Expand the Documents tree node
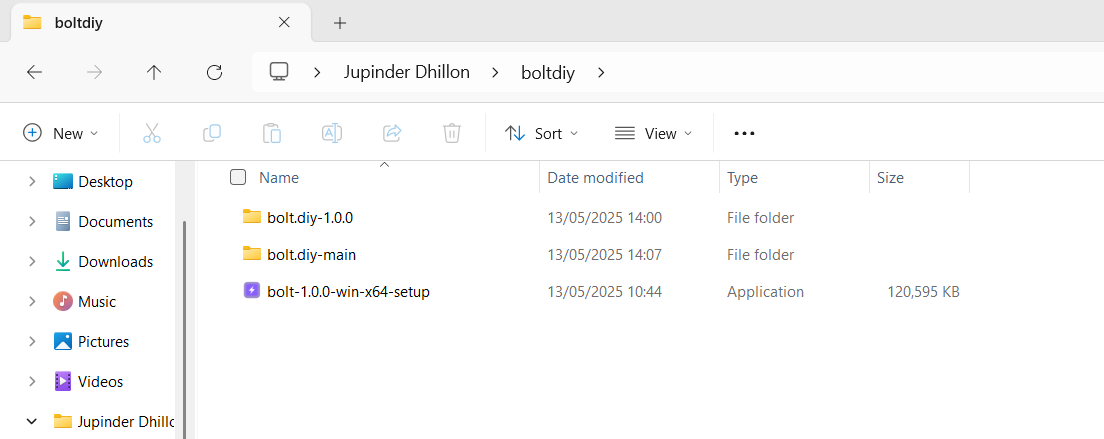Viewport: 1104px width, 439px height. click(32, 222)
